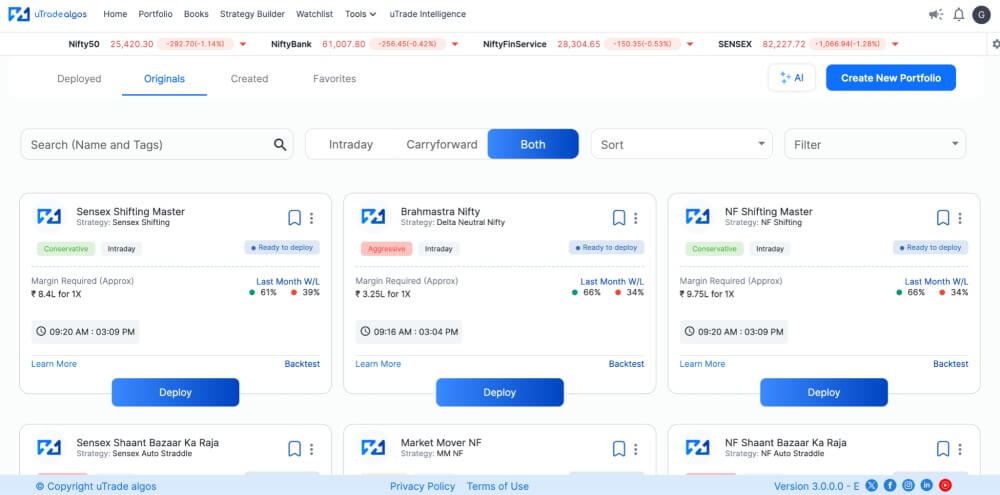Open the YouTube social link
The height and width of the screenshot is (495, 1000).
click(945, 485)
